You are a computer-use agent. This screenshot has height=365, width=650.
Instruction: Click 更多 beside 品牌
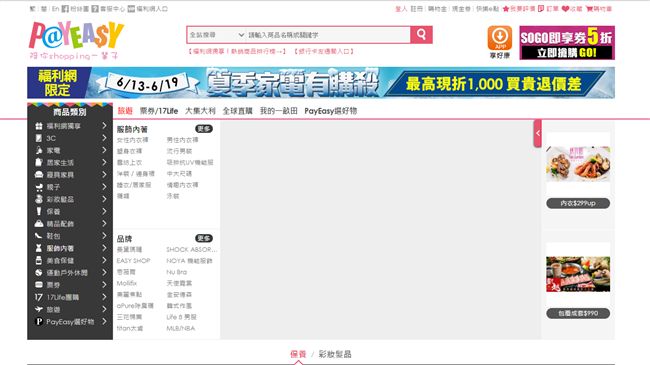tap(204, 238)
